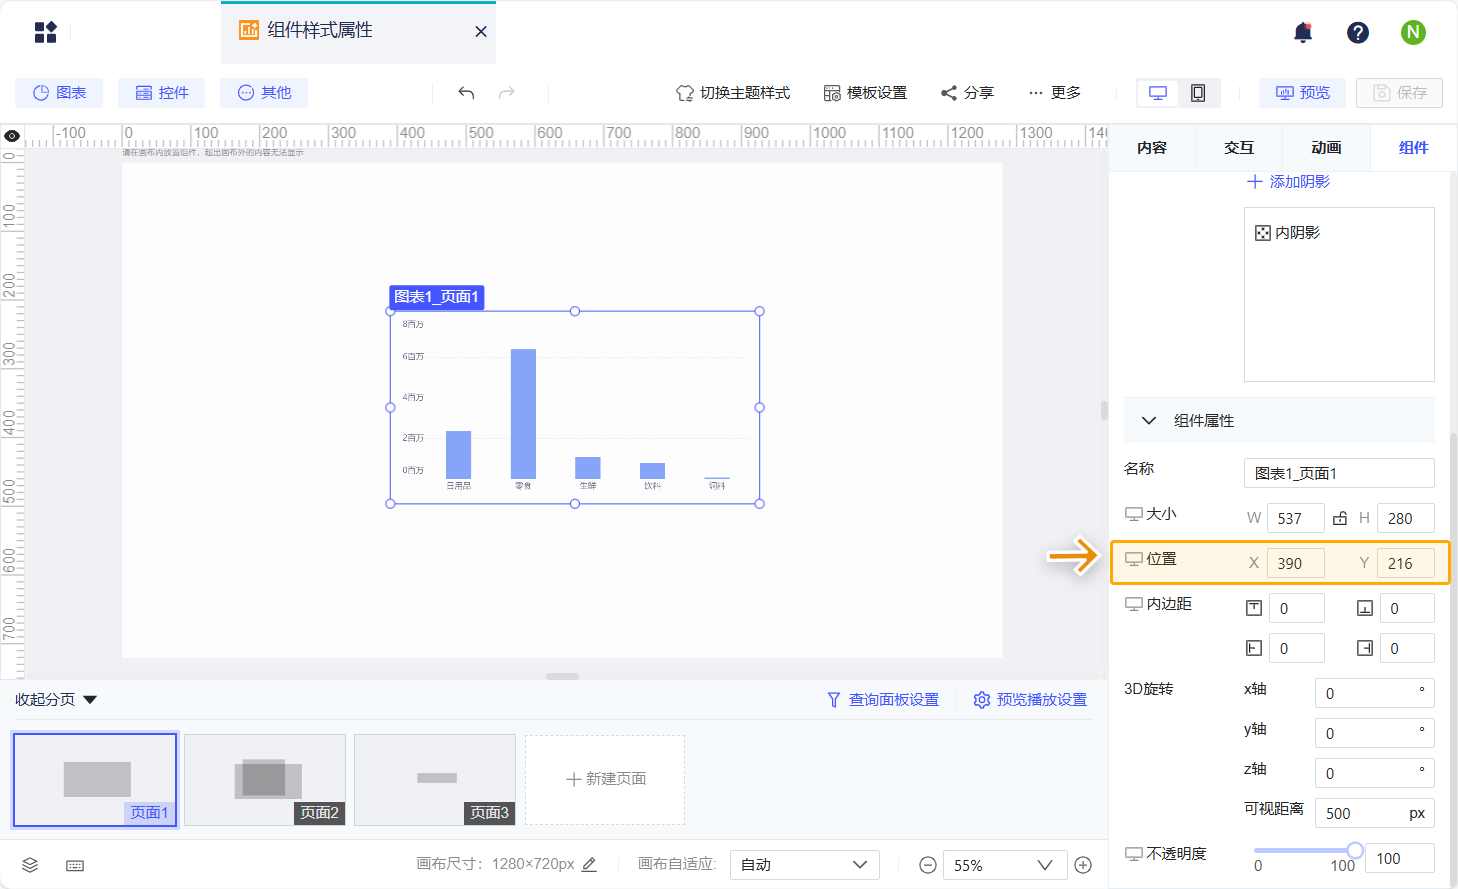Click the top padding input
The height and width of the screenshot is (889, 1458).
pos(1296,608)
